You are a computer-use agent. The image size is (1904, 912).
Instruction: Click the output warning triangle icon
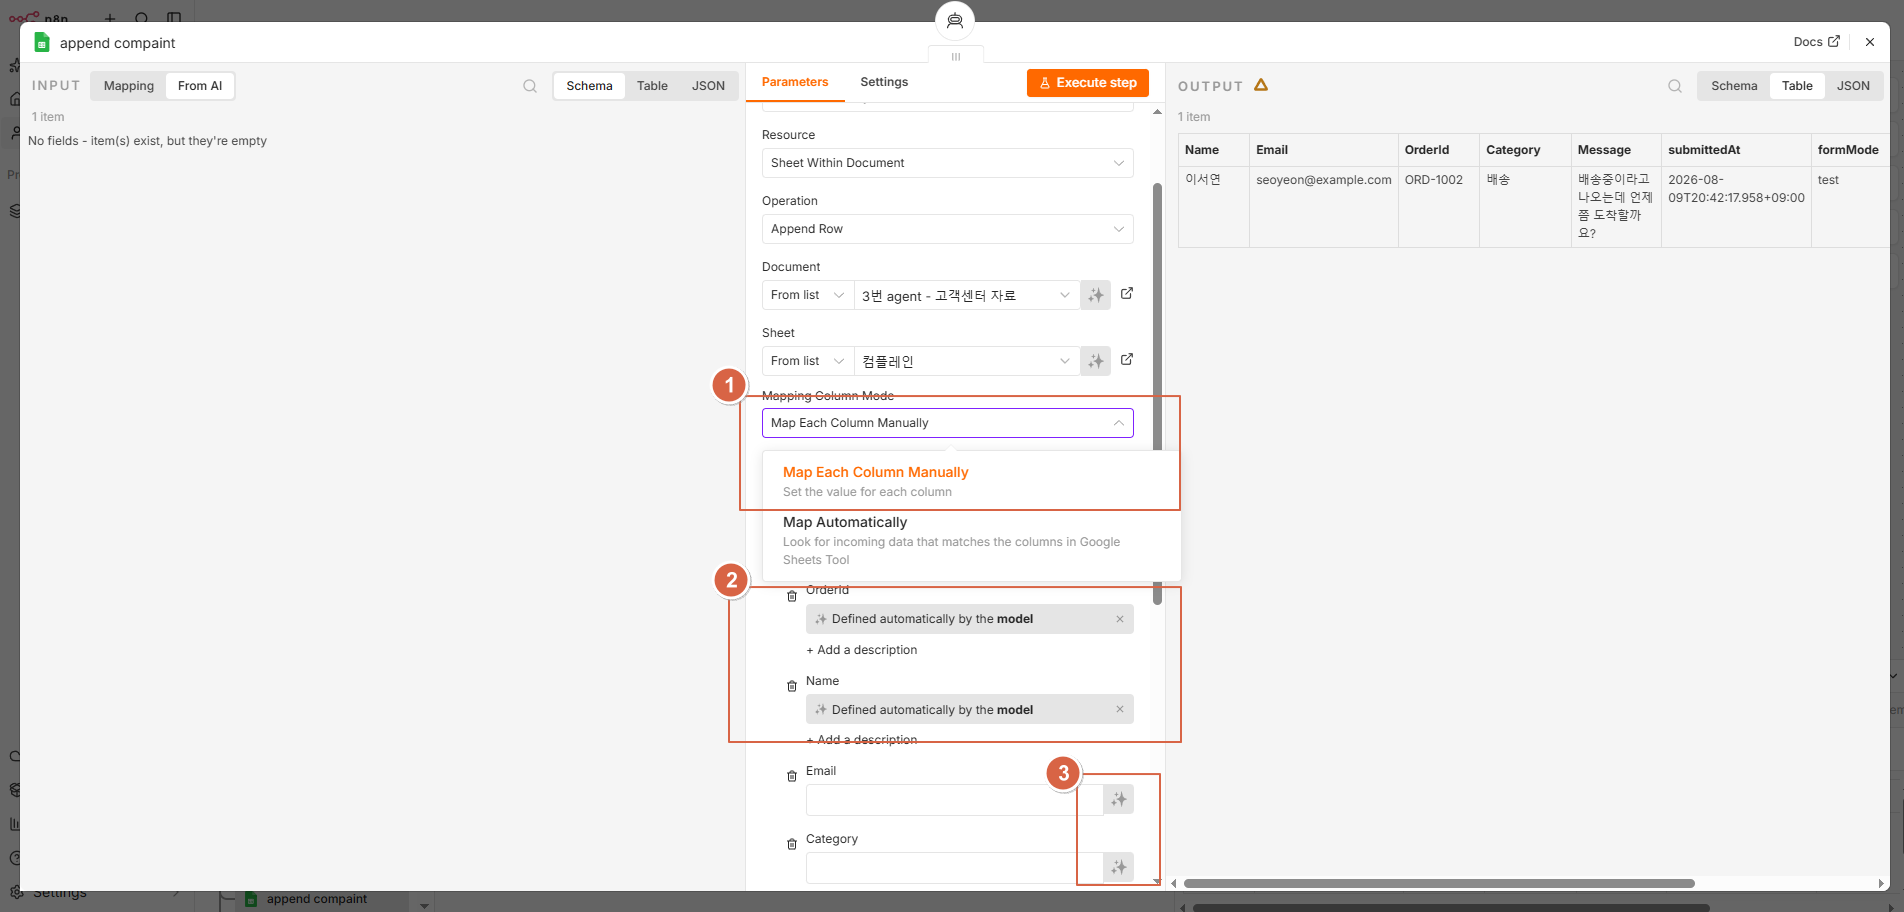coord(1261,85)
